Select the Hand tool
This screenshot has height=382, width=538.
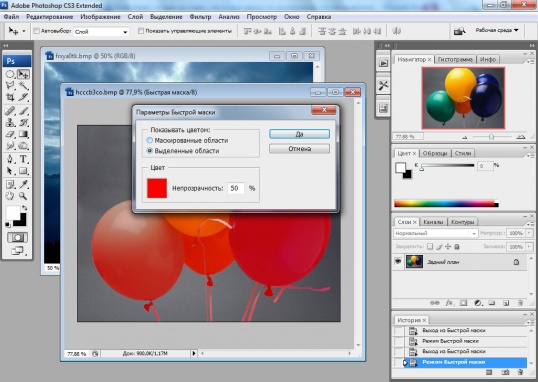click(10, 196)
